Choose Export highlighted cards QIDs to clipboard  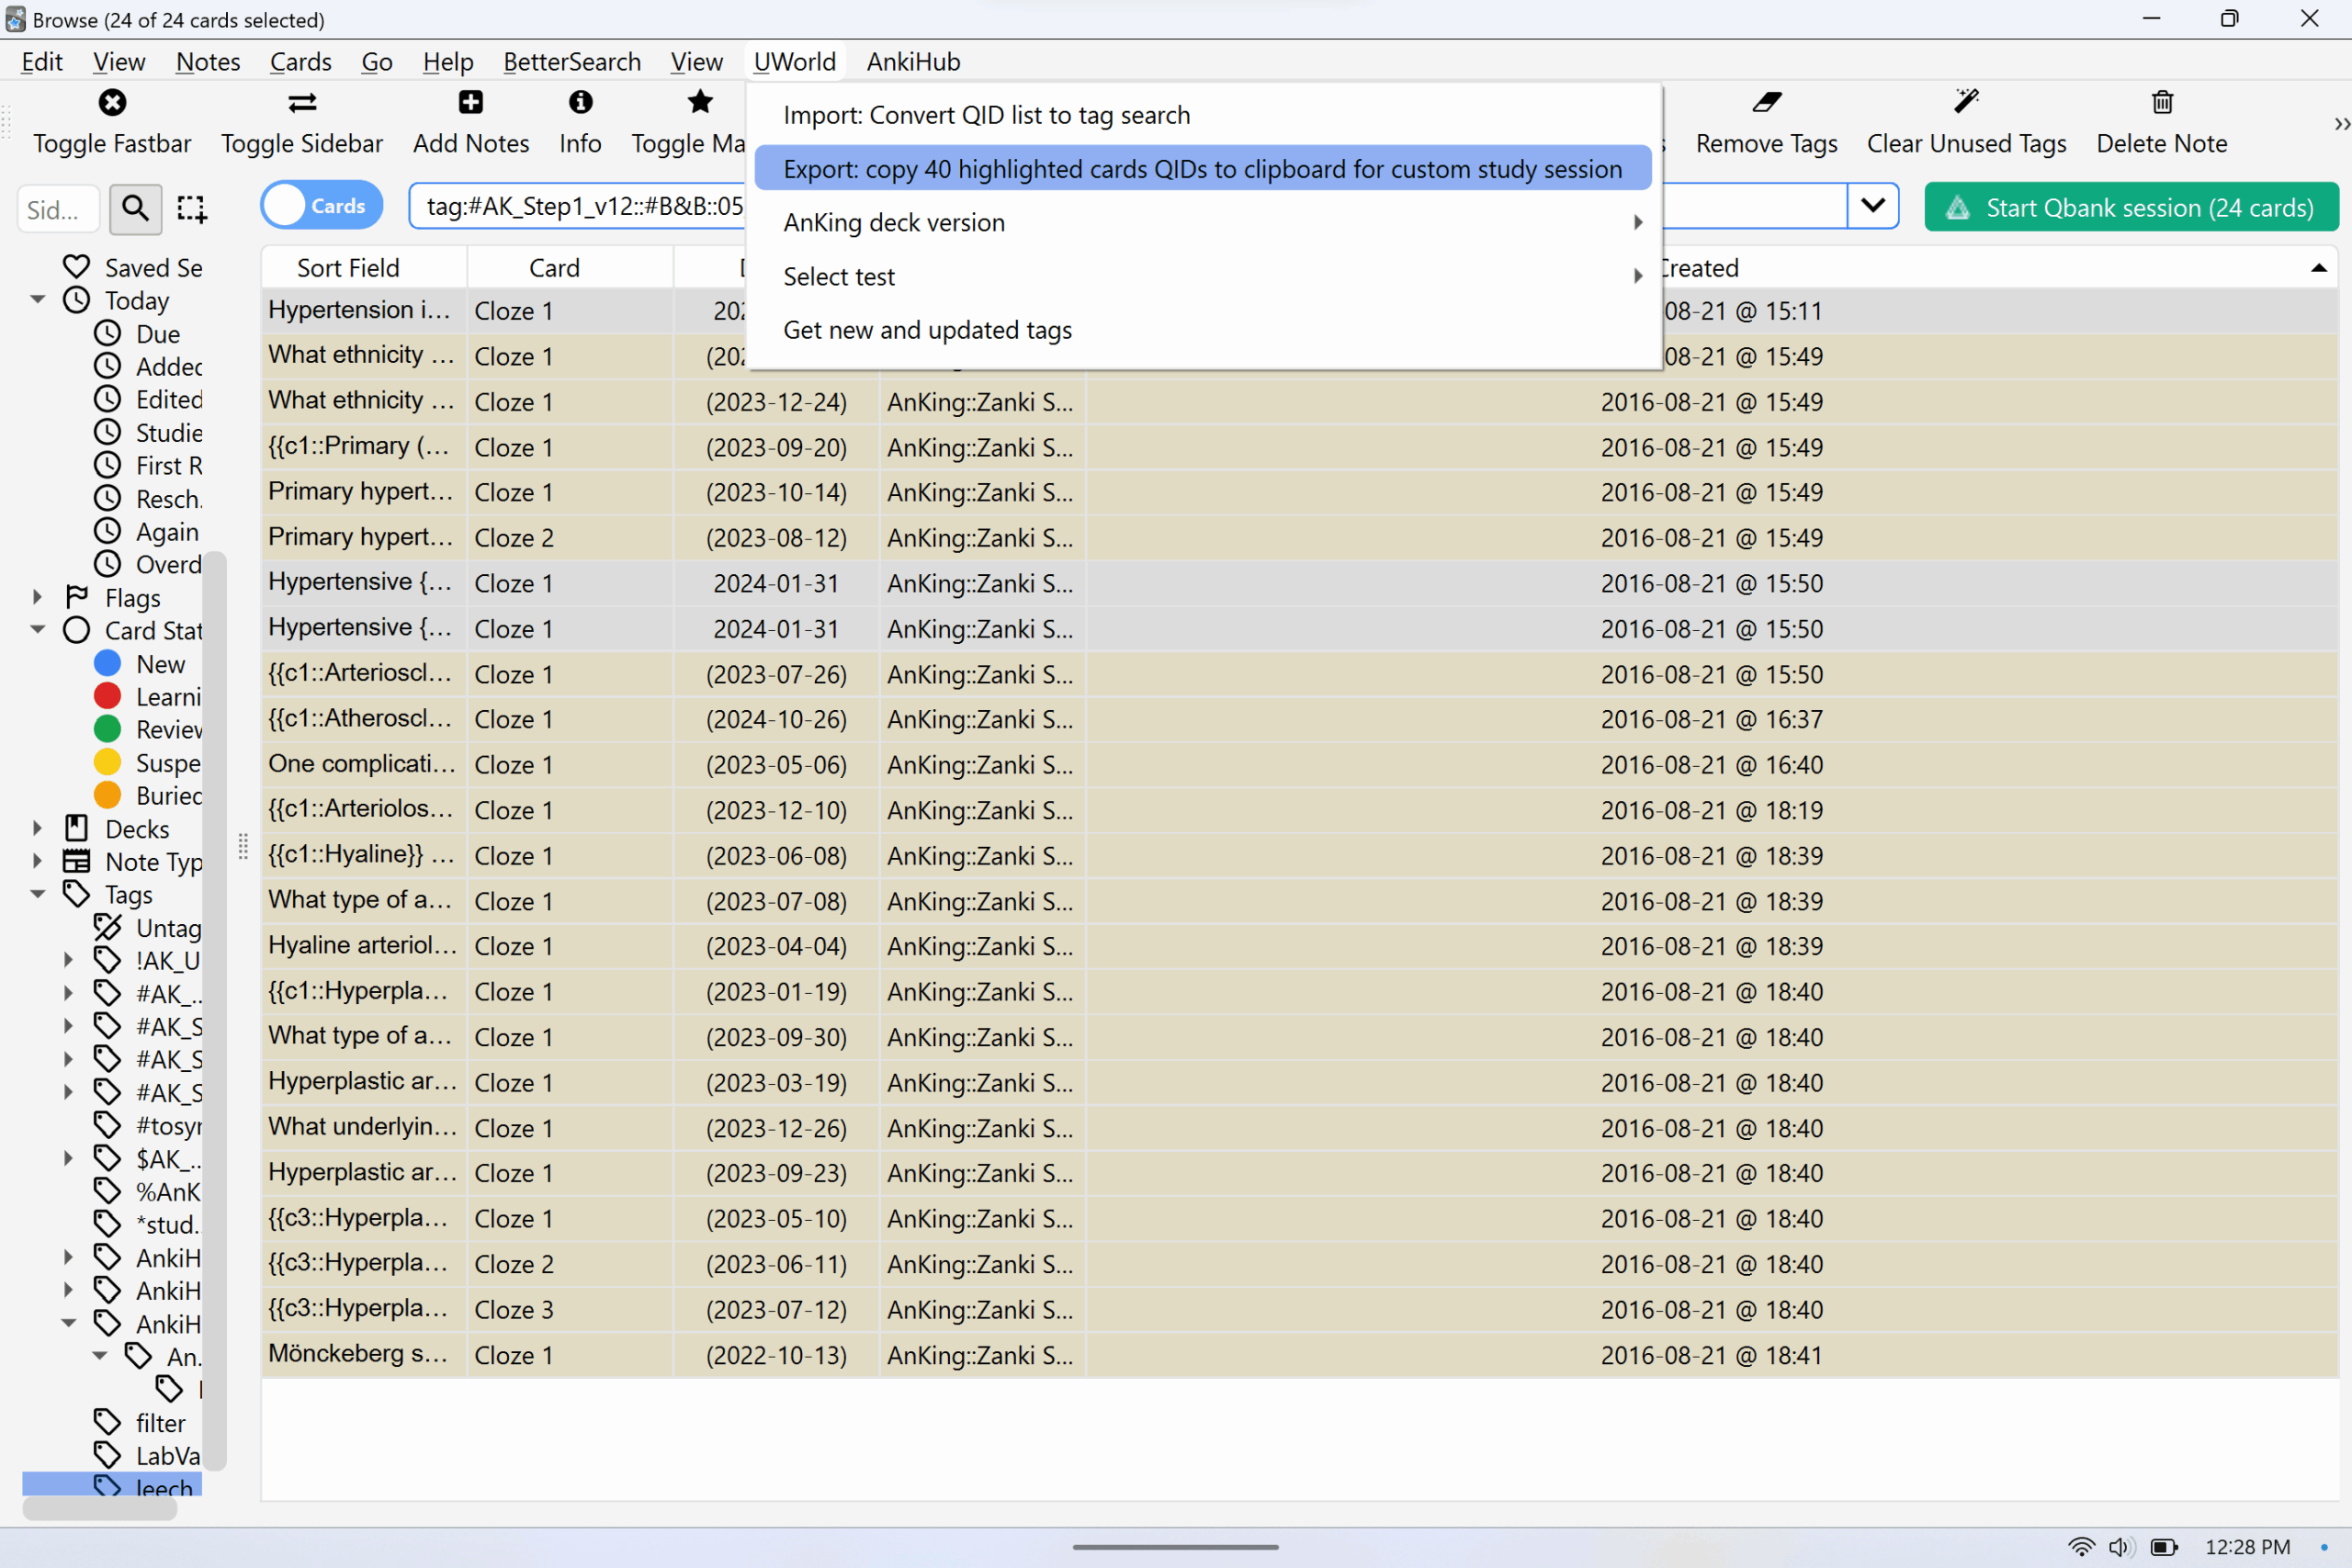(1202, 169)
